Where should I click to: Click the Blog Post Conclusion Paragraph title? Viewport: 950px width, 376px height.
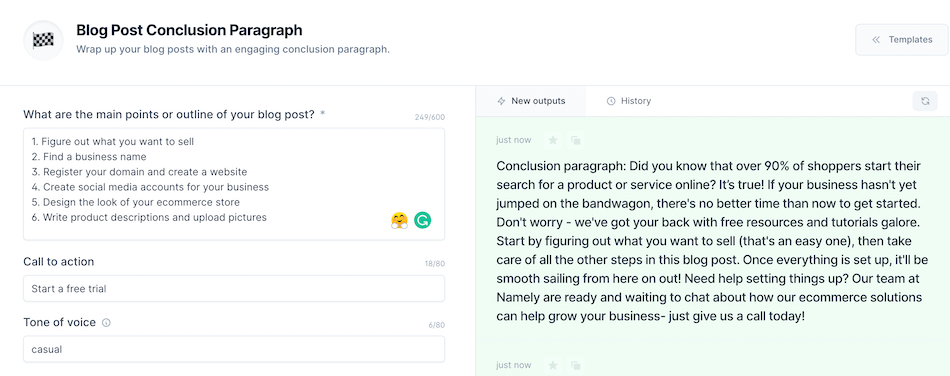tap(189, 30)
